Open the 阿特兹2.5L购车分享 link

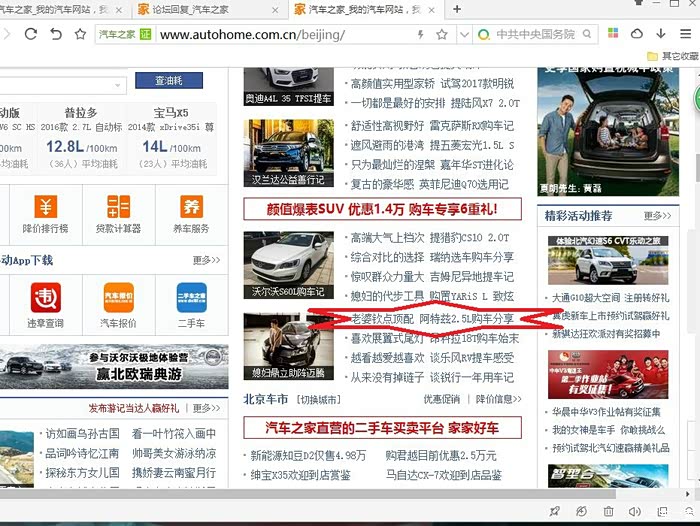tap(465, 318)
